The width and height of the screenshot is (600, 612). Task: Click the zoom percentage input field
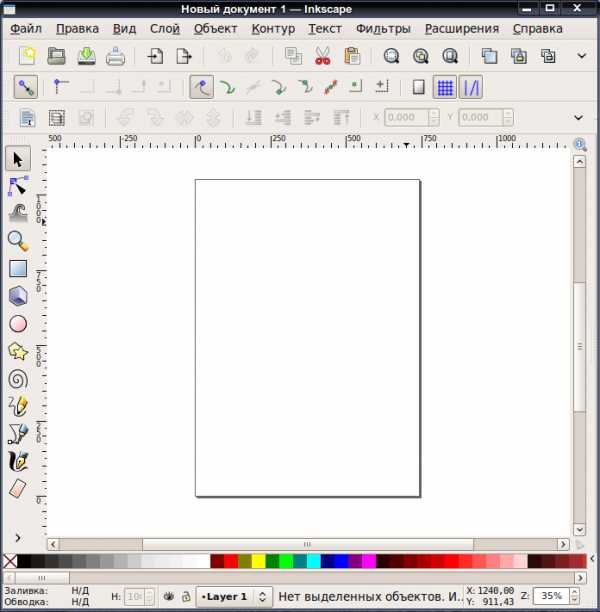pos(551,596)
